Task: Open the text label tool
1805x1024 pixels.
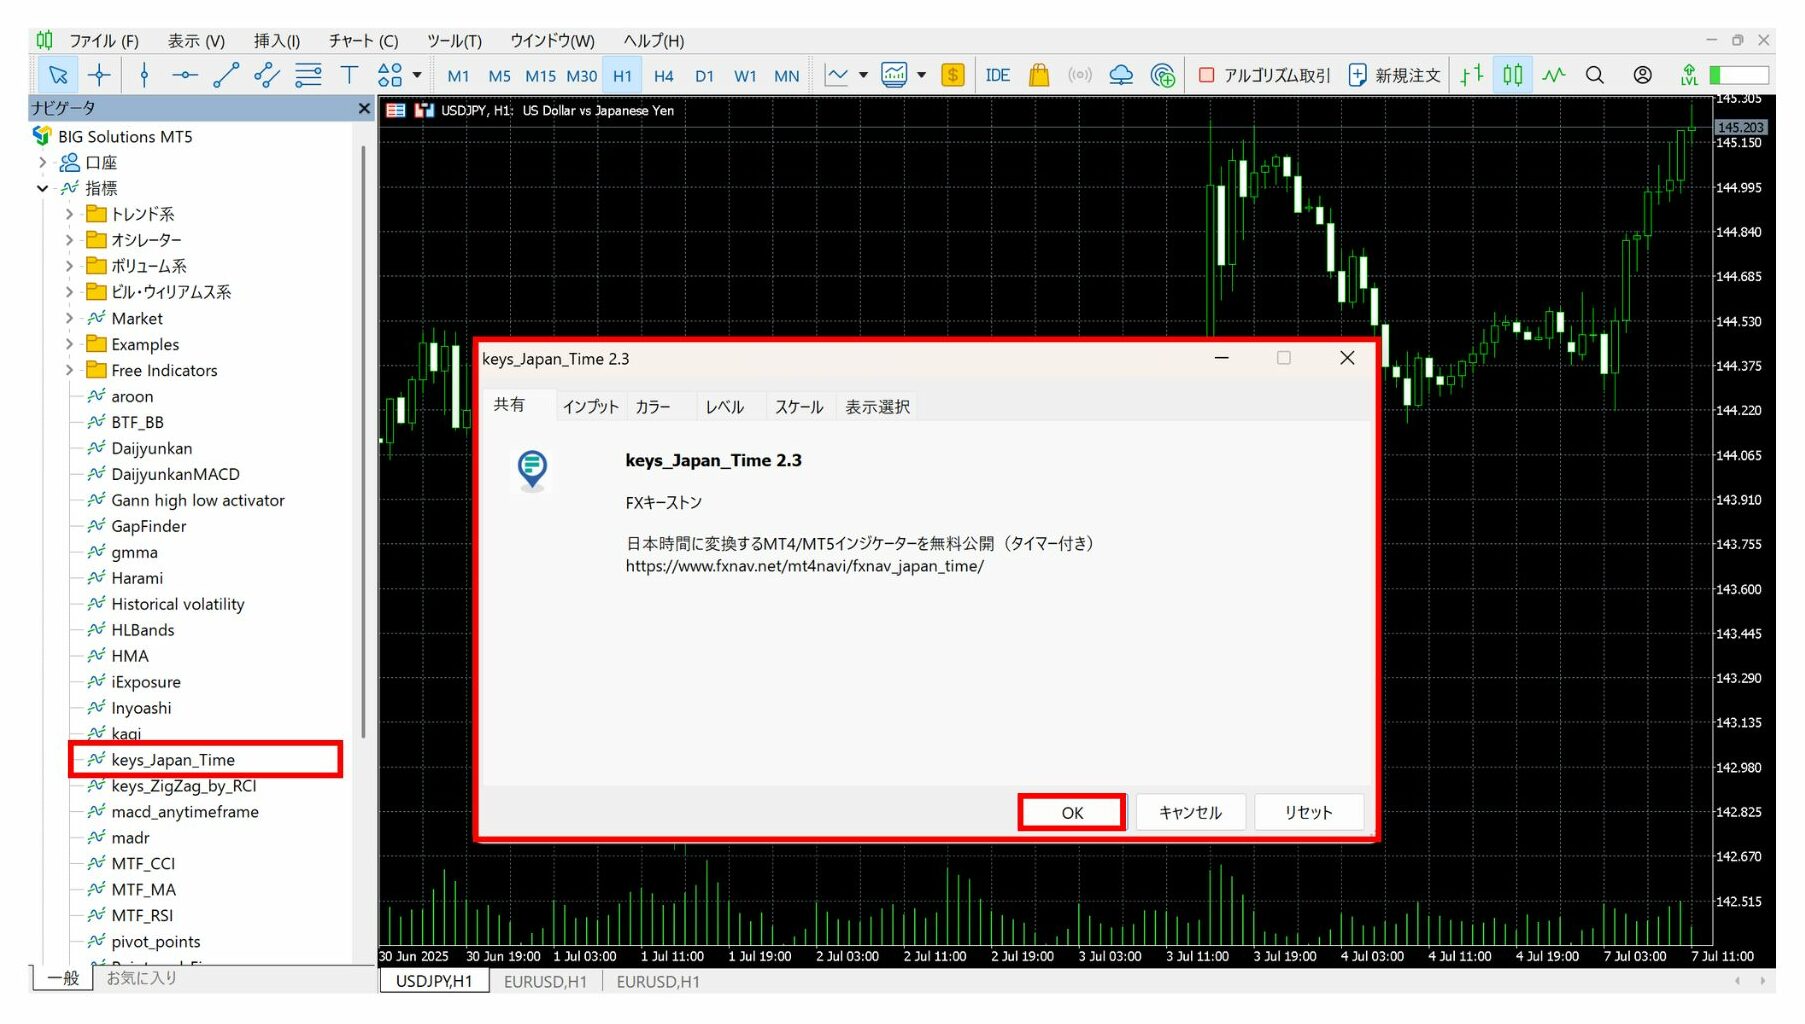Action: point(348,74)
